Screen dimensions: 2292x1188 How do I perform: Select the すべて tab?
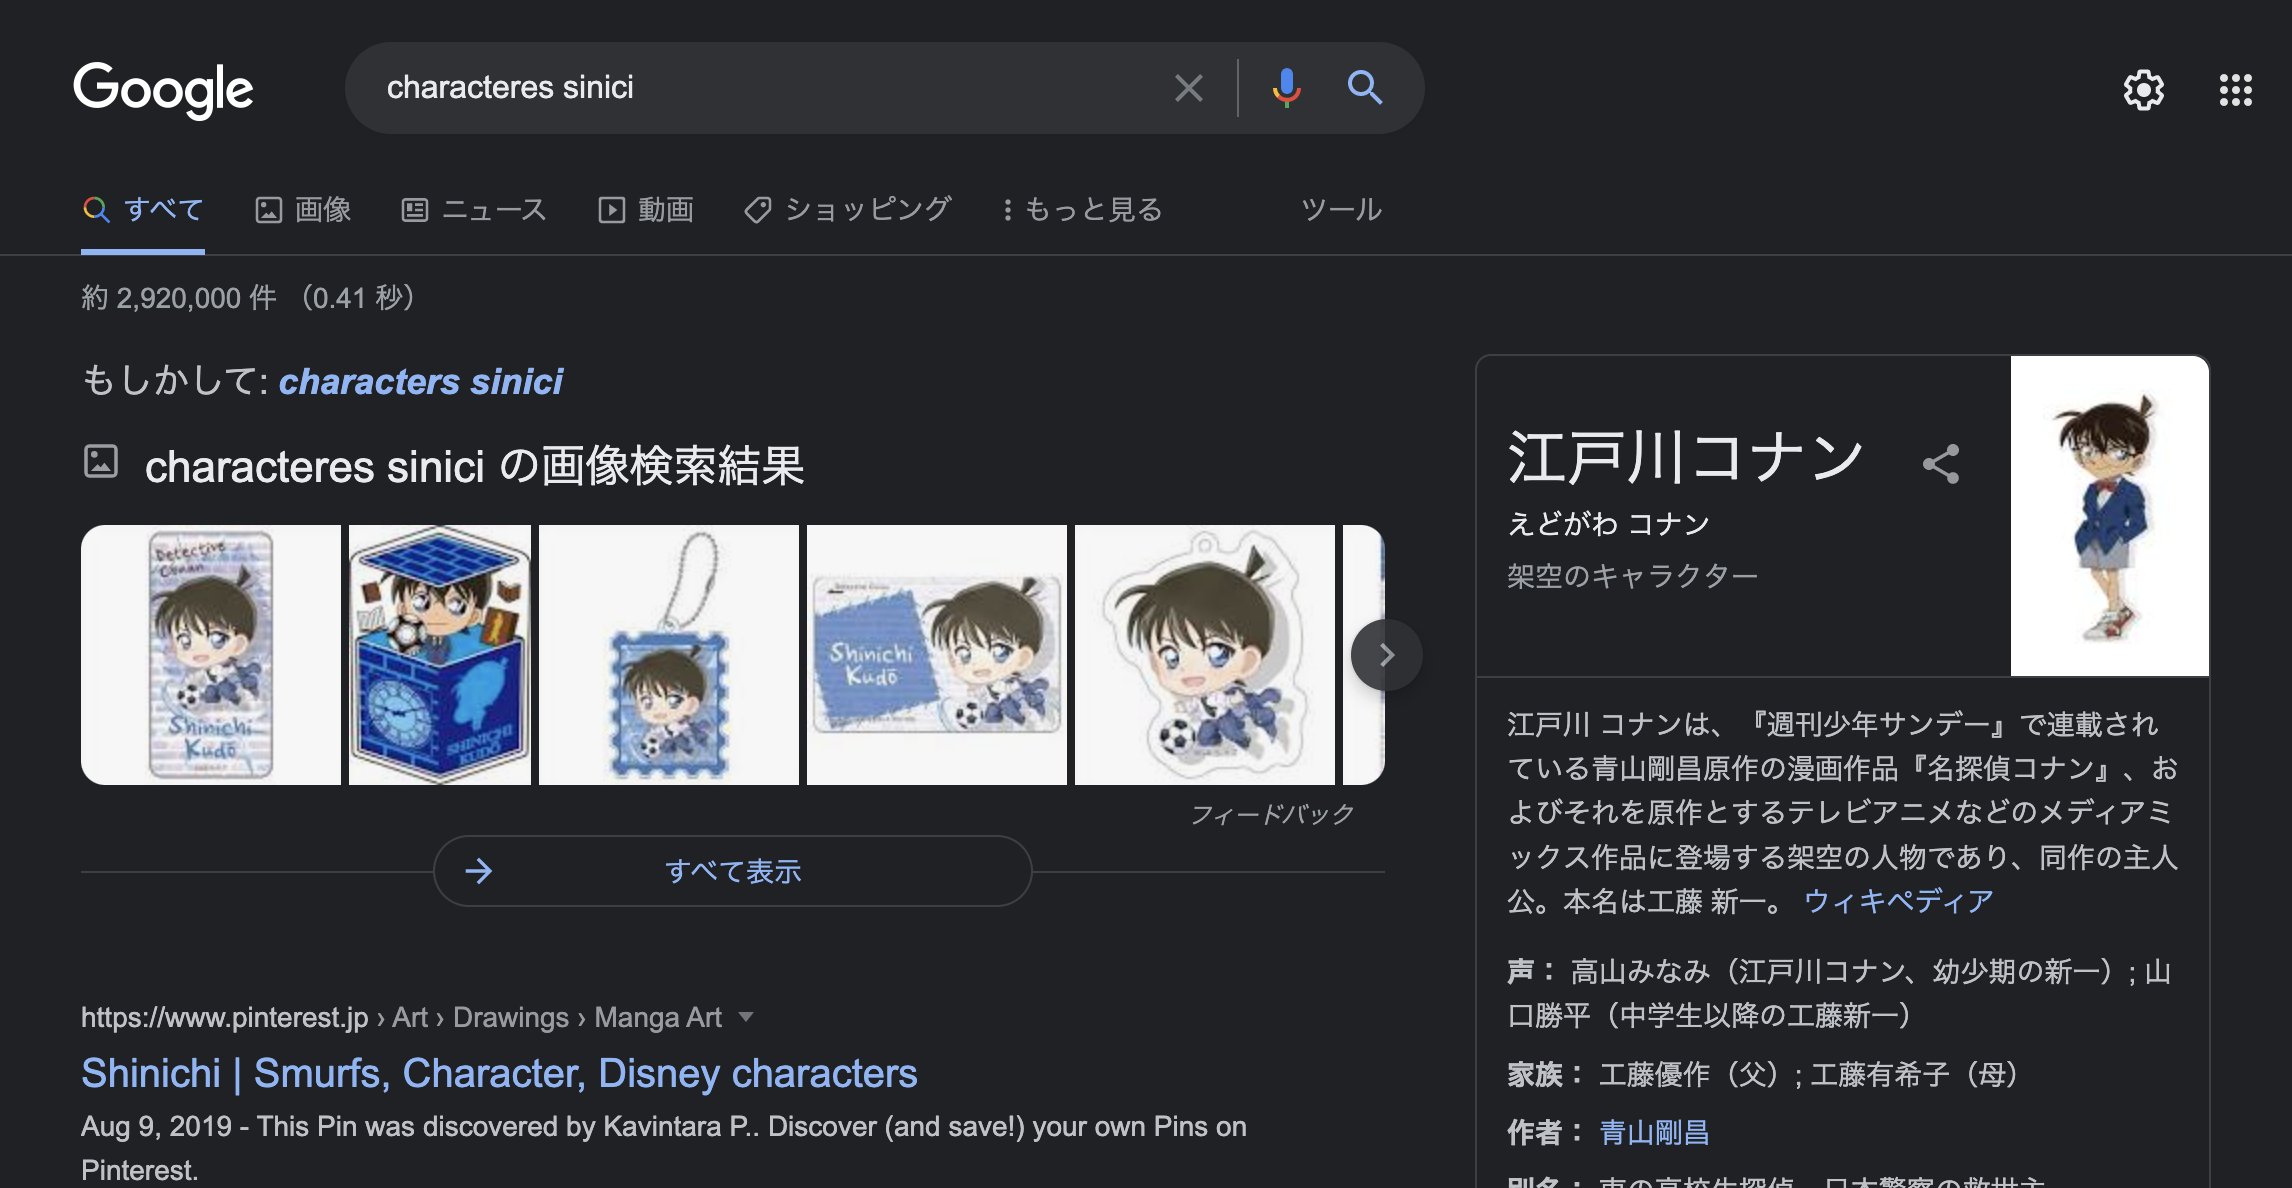click(143, 209)
